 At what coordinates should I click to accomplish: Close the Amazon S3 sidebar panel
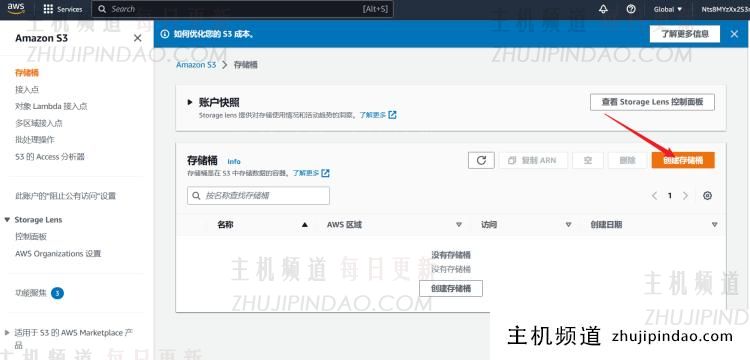138,38
